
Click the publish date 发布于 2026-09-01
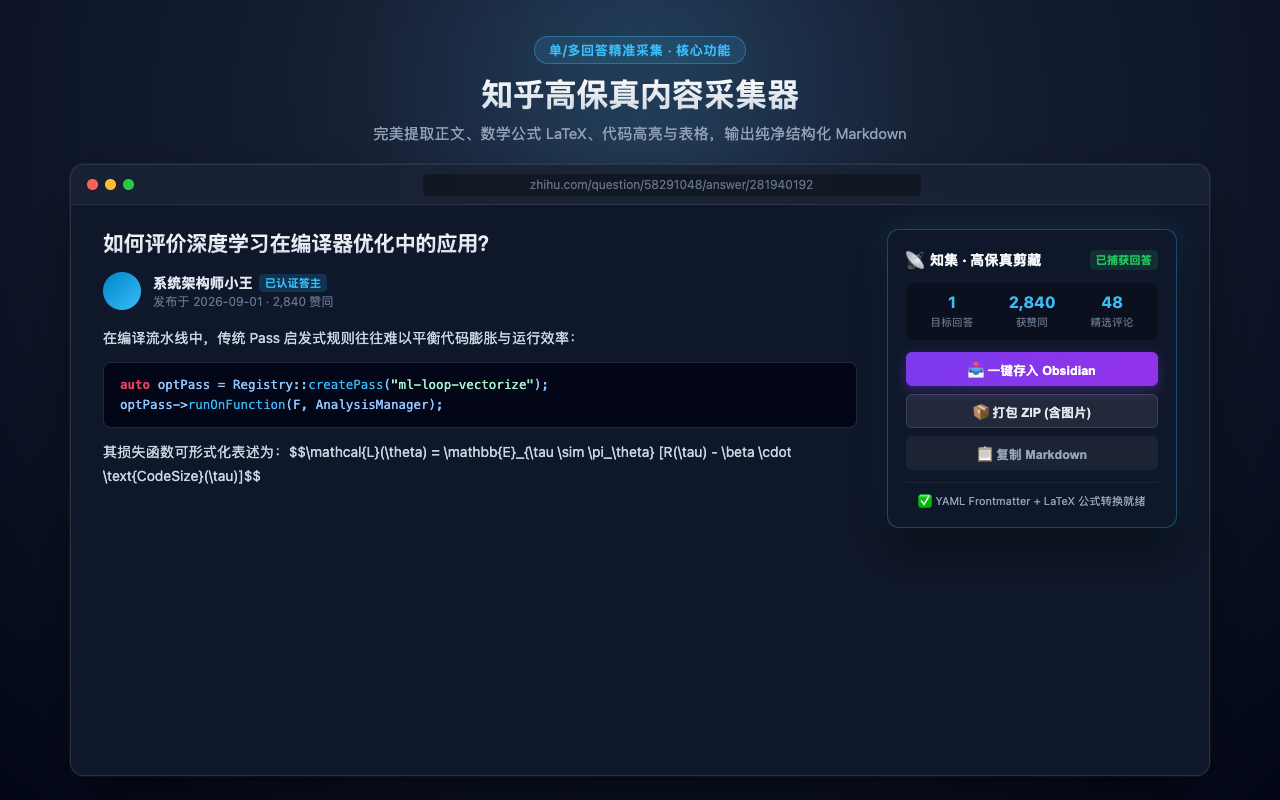208,301
